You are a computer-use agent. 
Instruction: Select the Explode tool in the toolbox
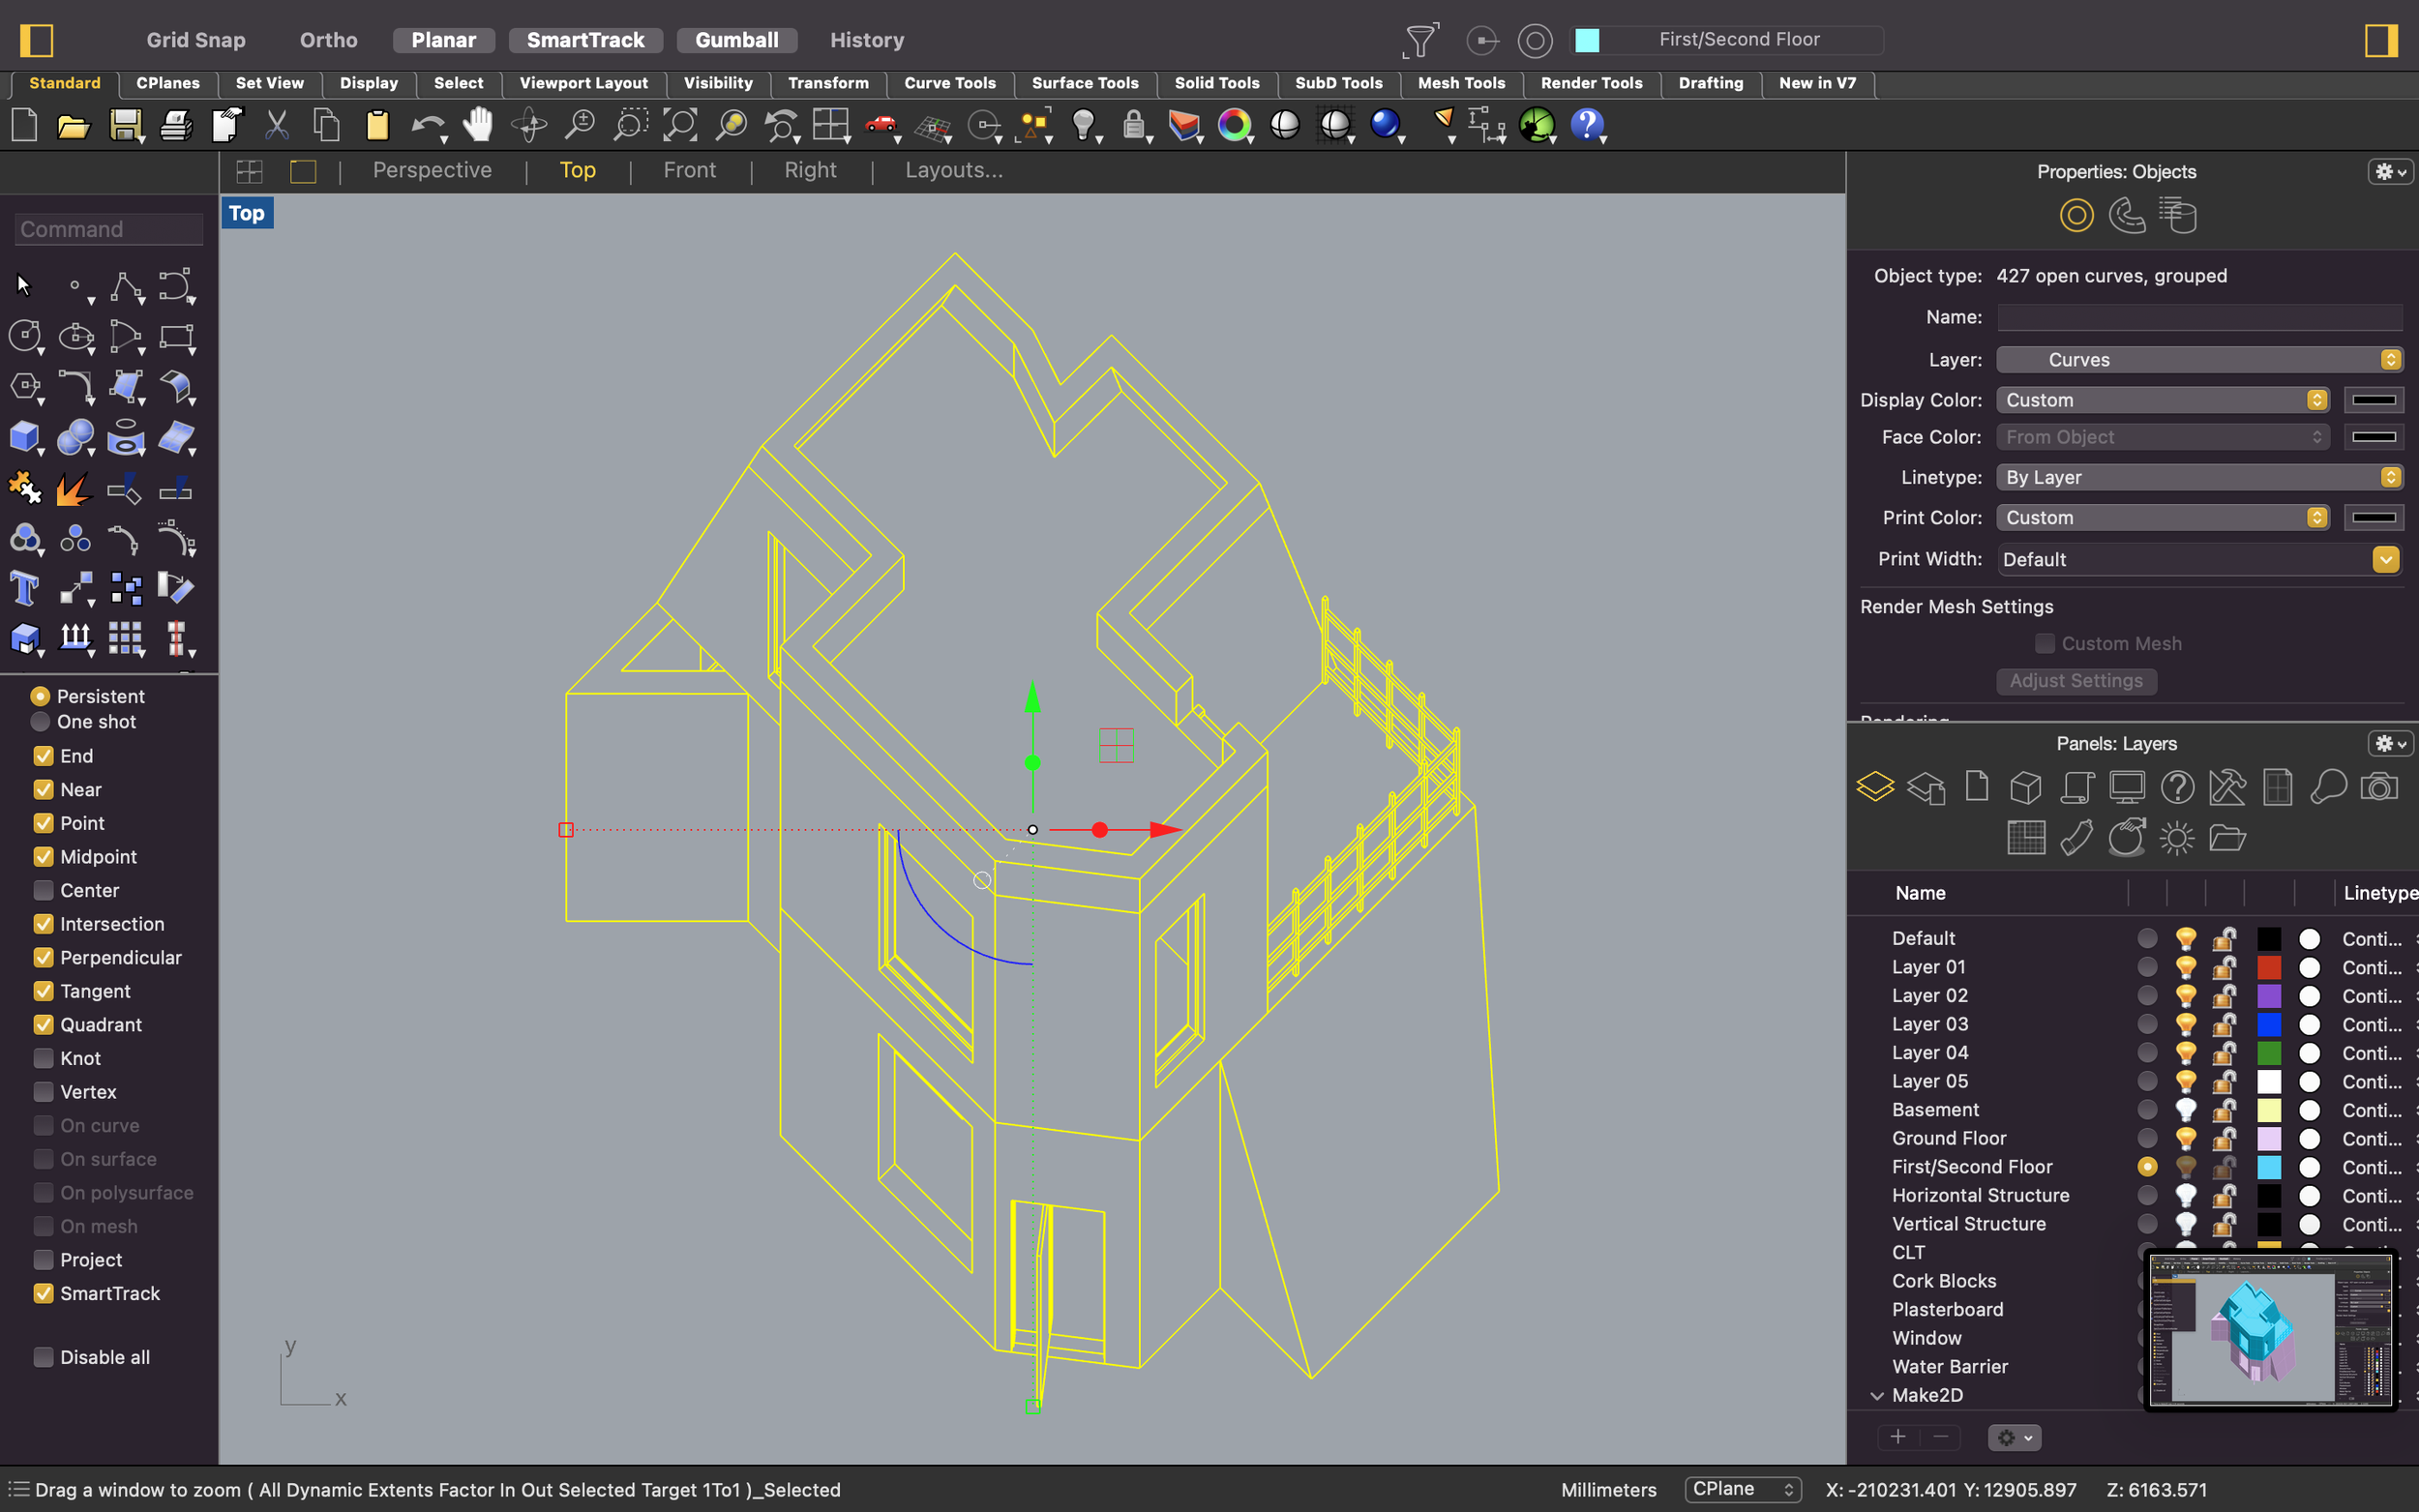74,488
